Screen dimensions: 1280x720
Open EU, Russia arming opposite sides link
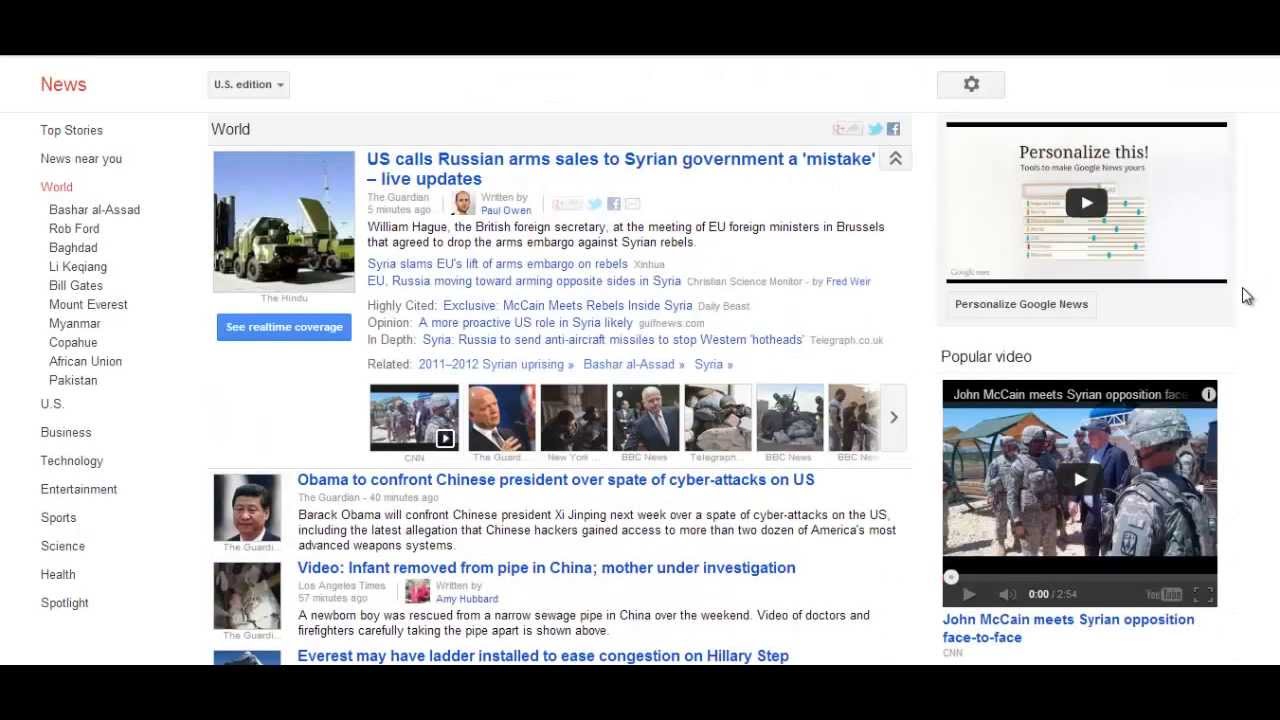click(524, 282)
